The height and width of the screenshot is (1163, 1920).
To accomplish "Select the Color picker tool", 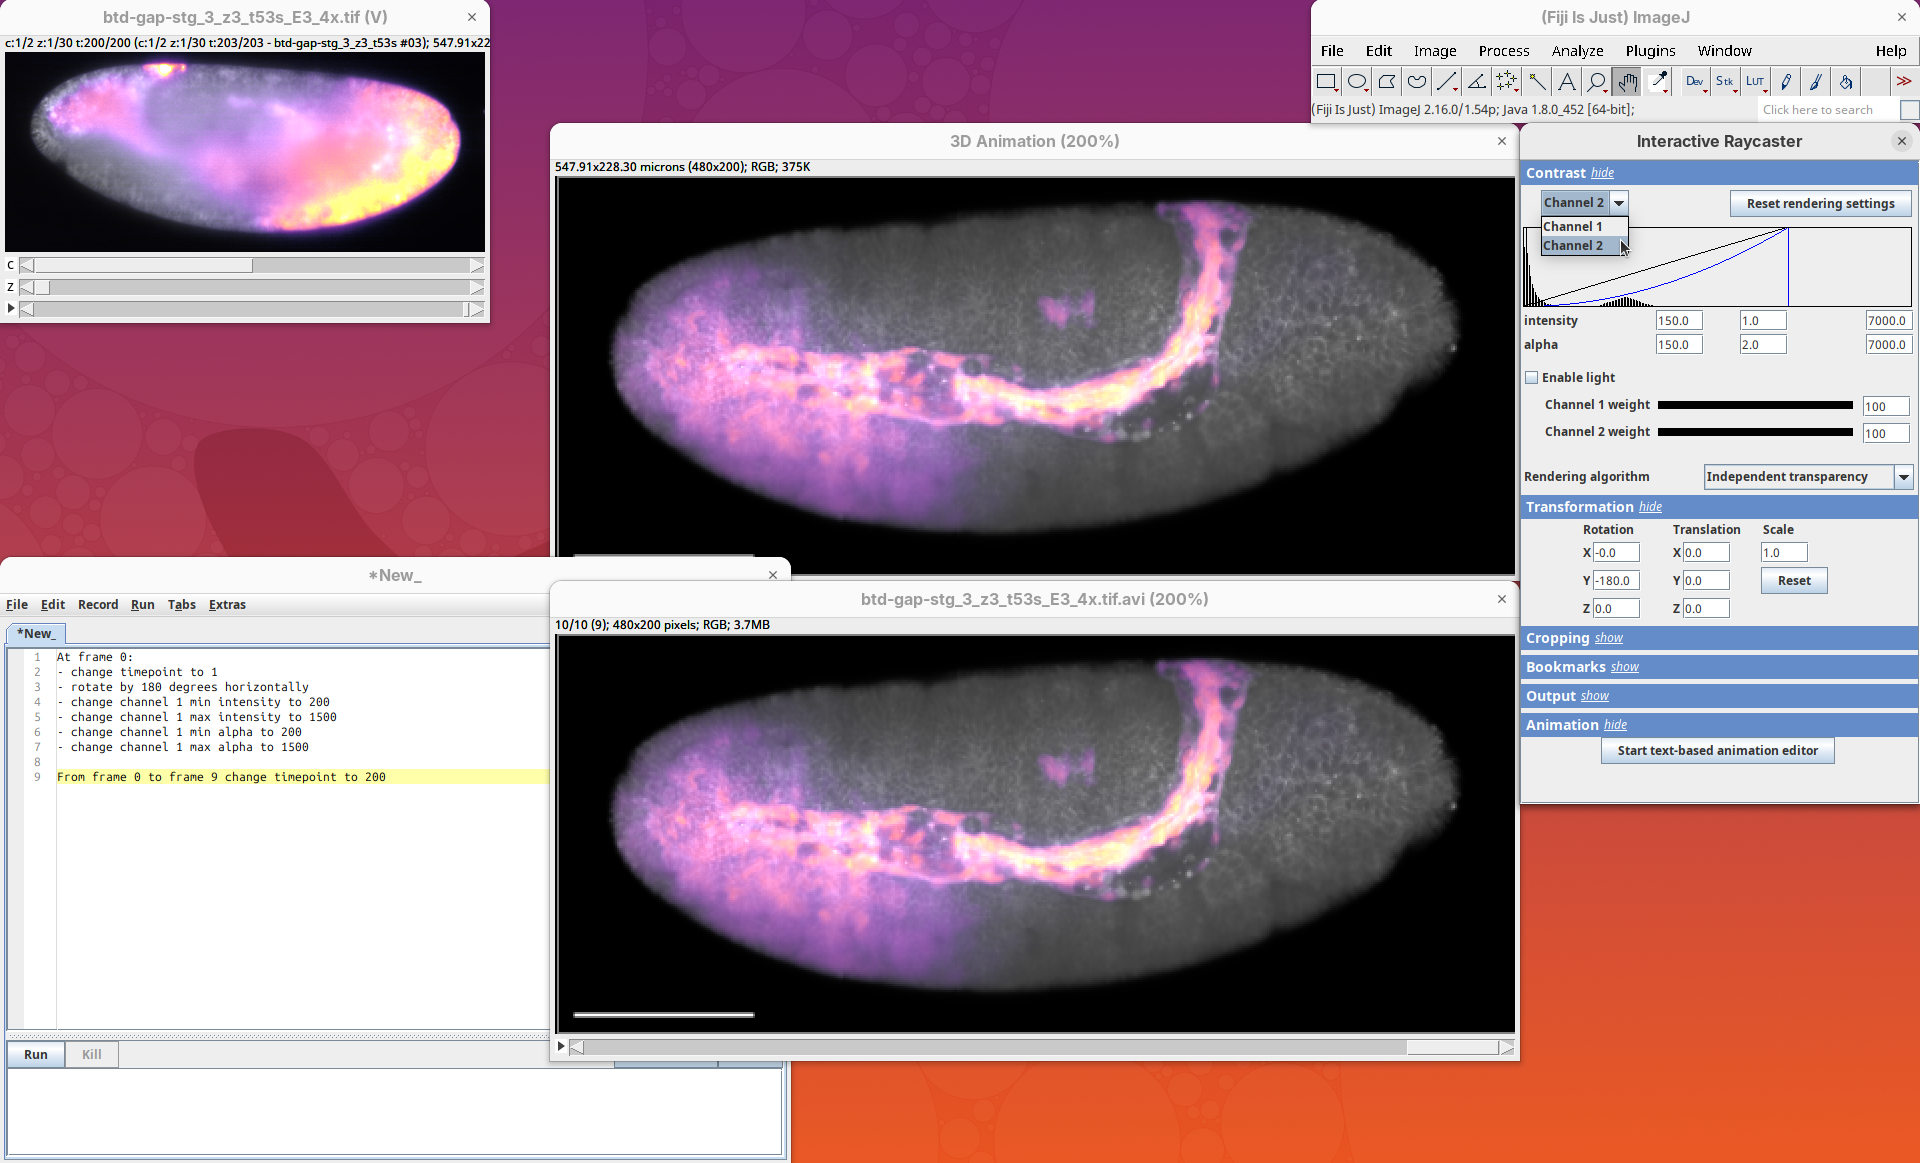I will click(1658, 82).
